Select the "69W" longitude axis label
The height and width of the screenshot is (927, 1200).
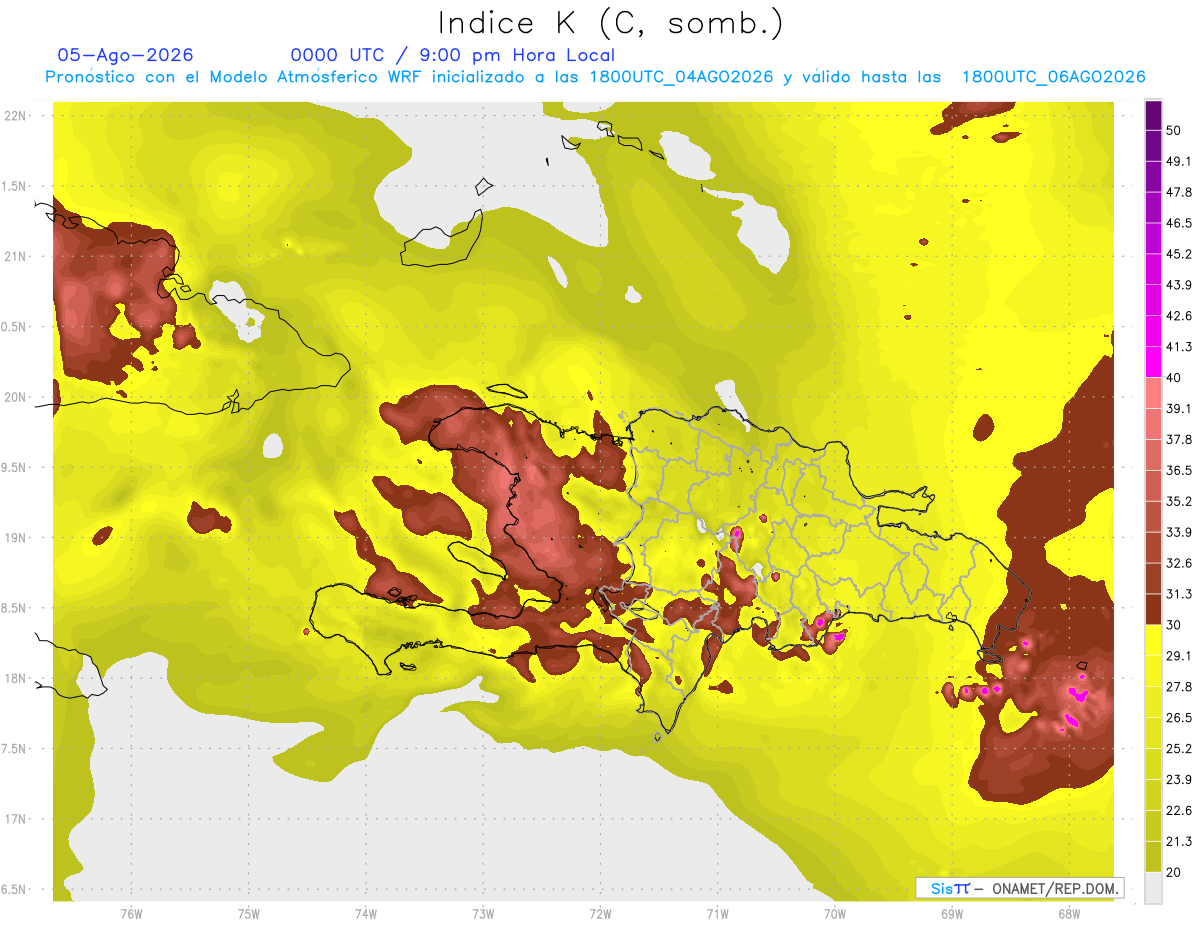(952, 914)
